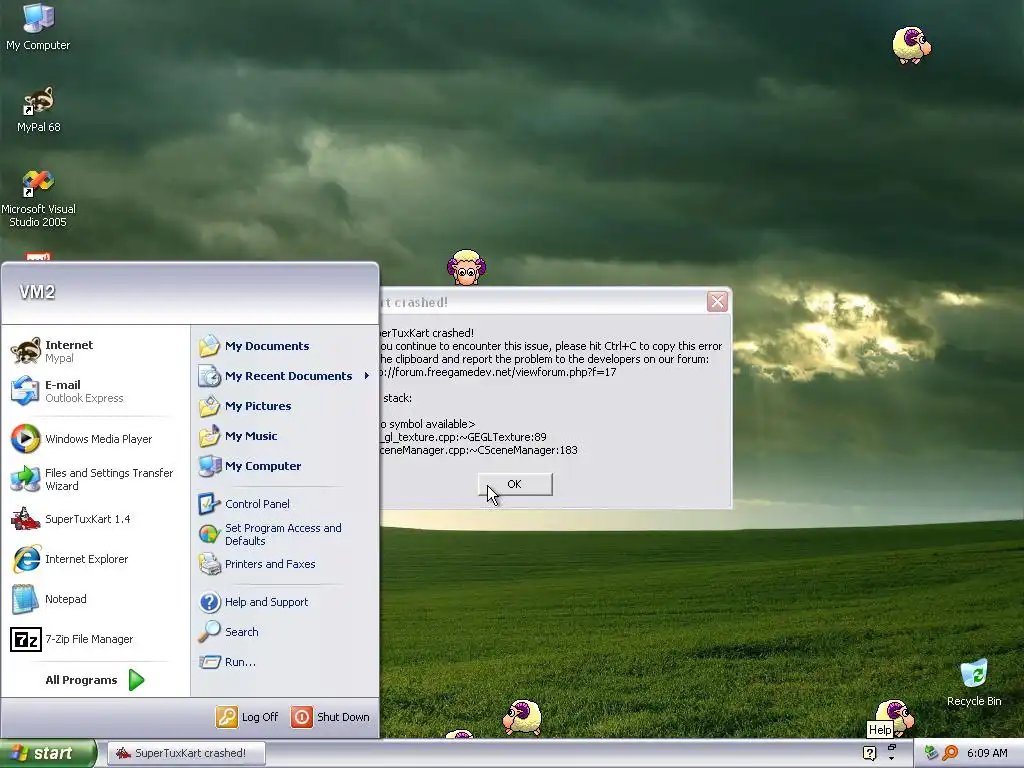Click the help question mark tray icon

pyautogui.click(x=869, y=754)
